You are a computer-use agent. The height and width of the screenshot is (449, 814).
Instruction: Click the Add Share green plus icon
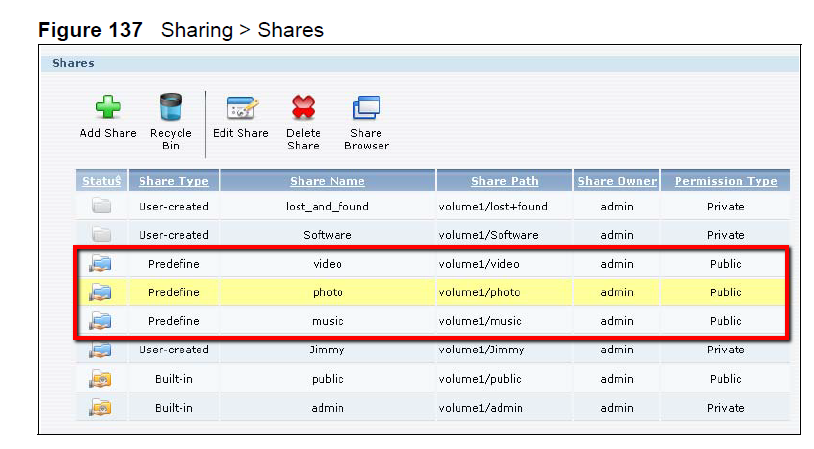107,108
